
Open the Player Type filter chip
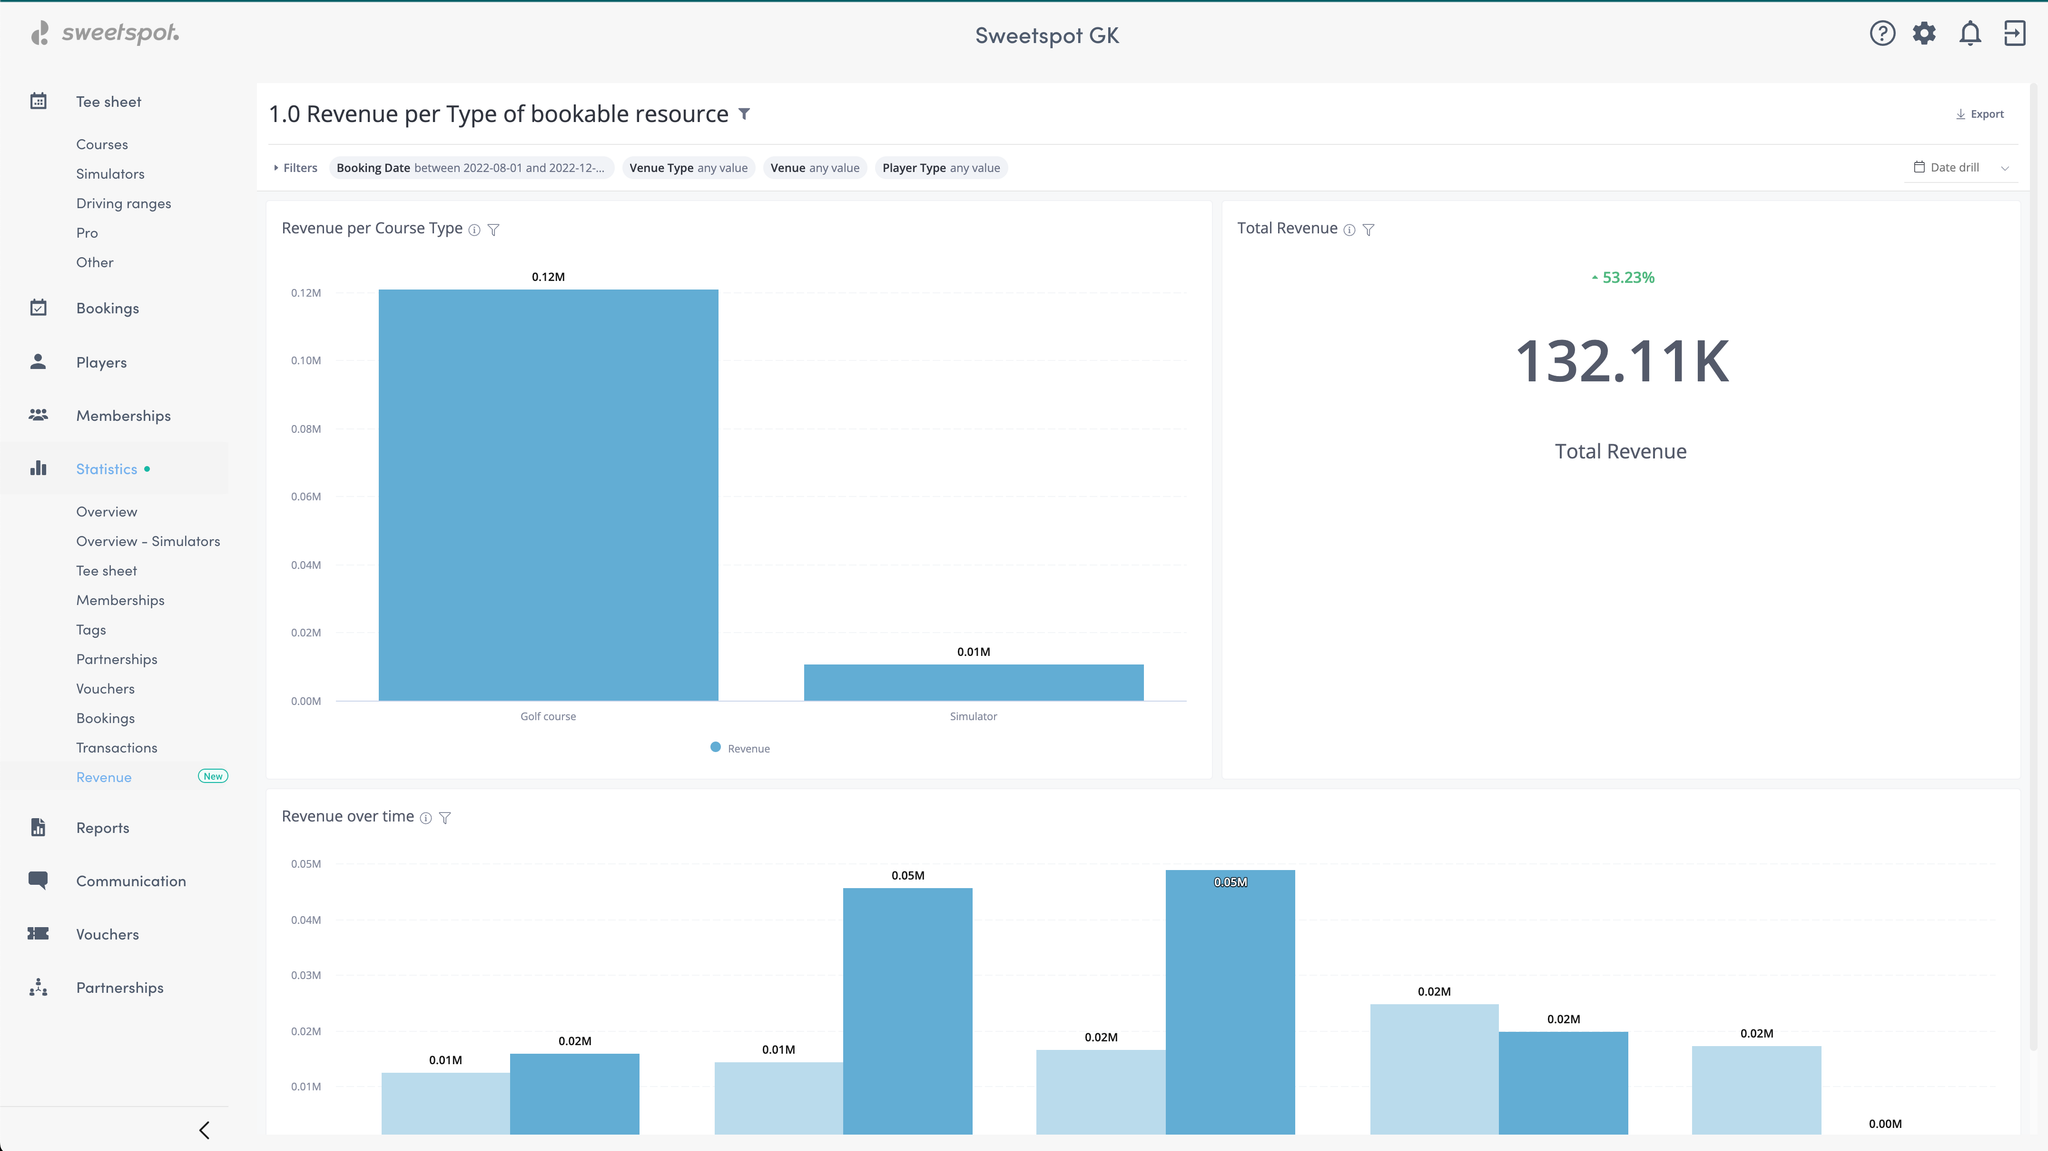tap(941, 168)
